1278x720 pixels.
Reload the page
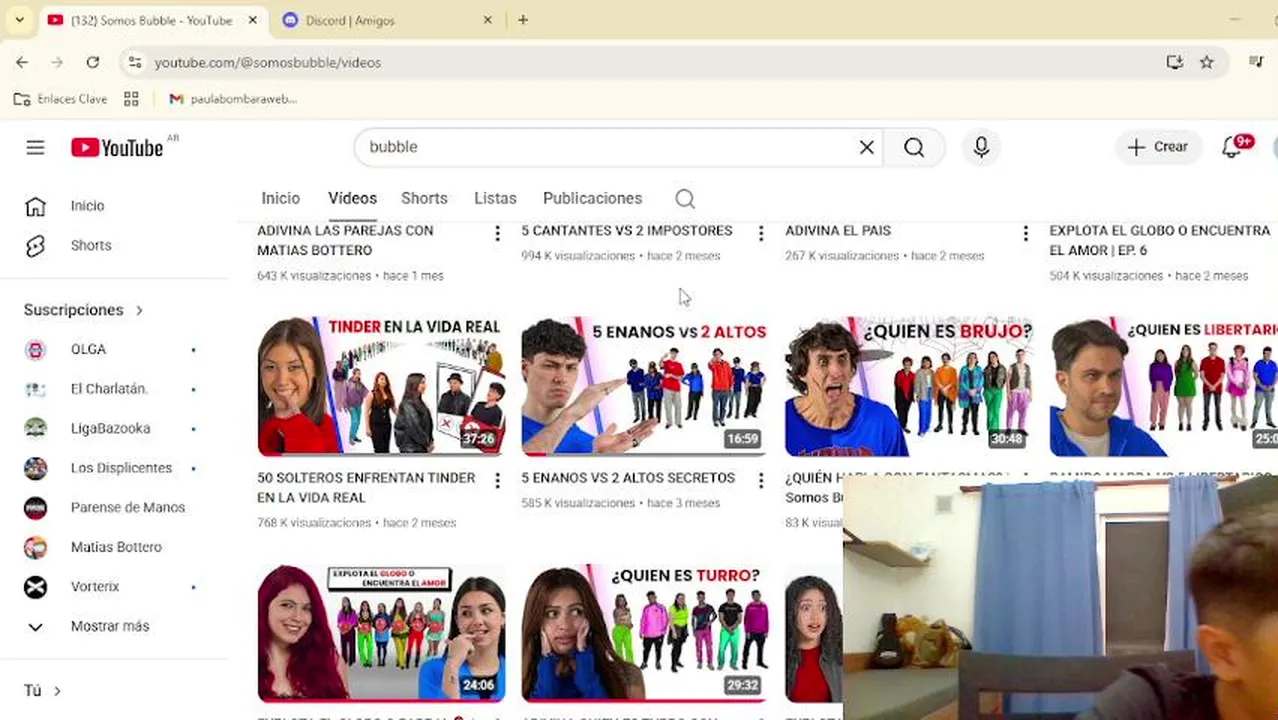(x=92, y=62)
